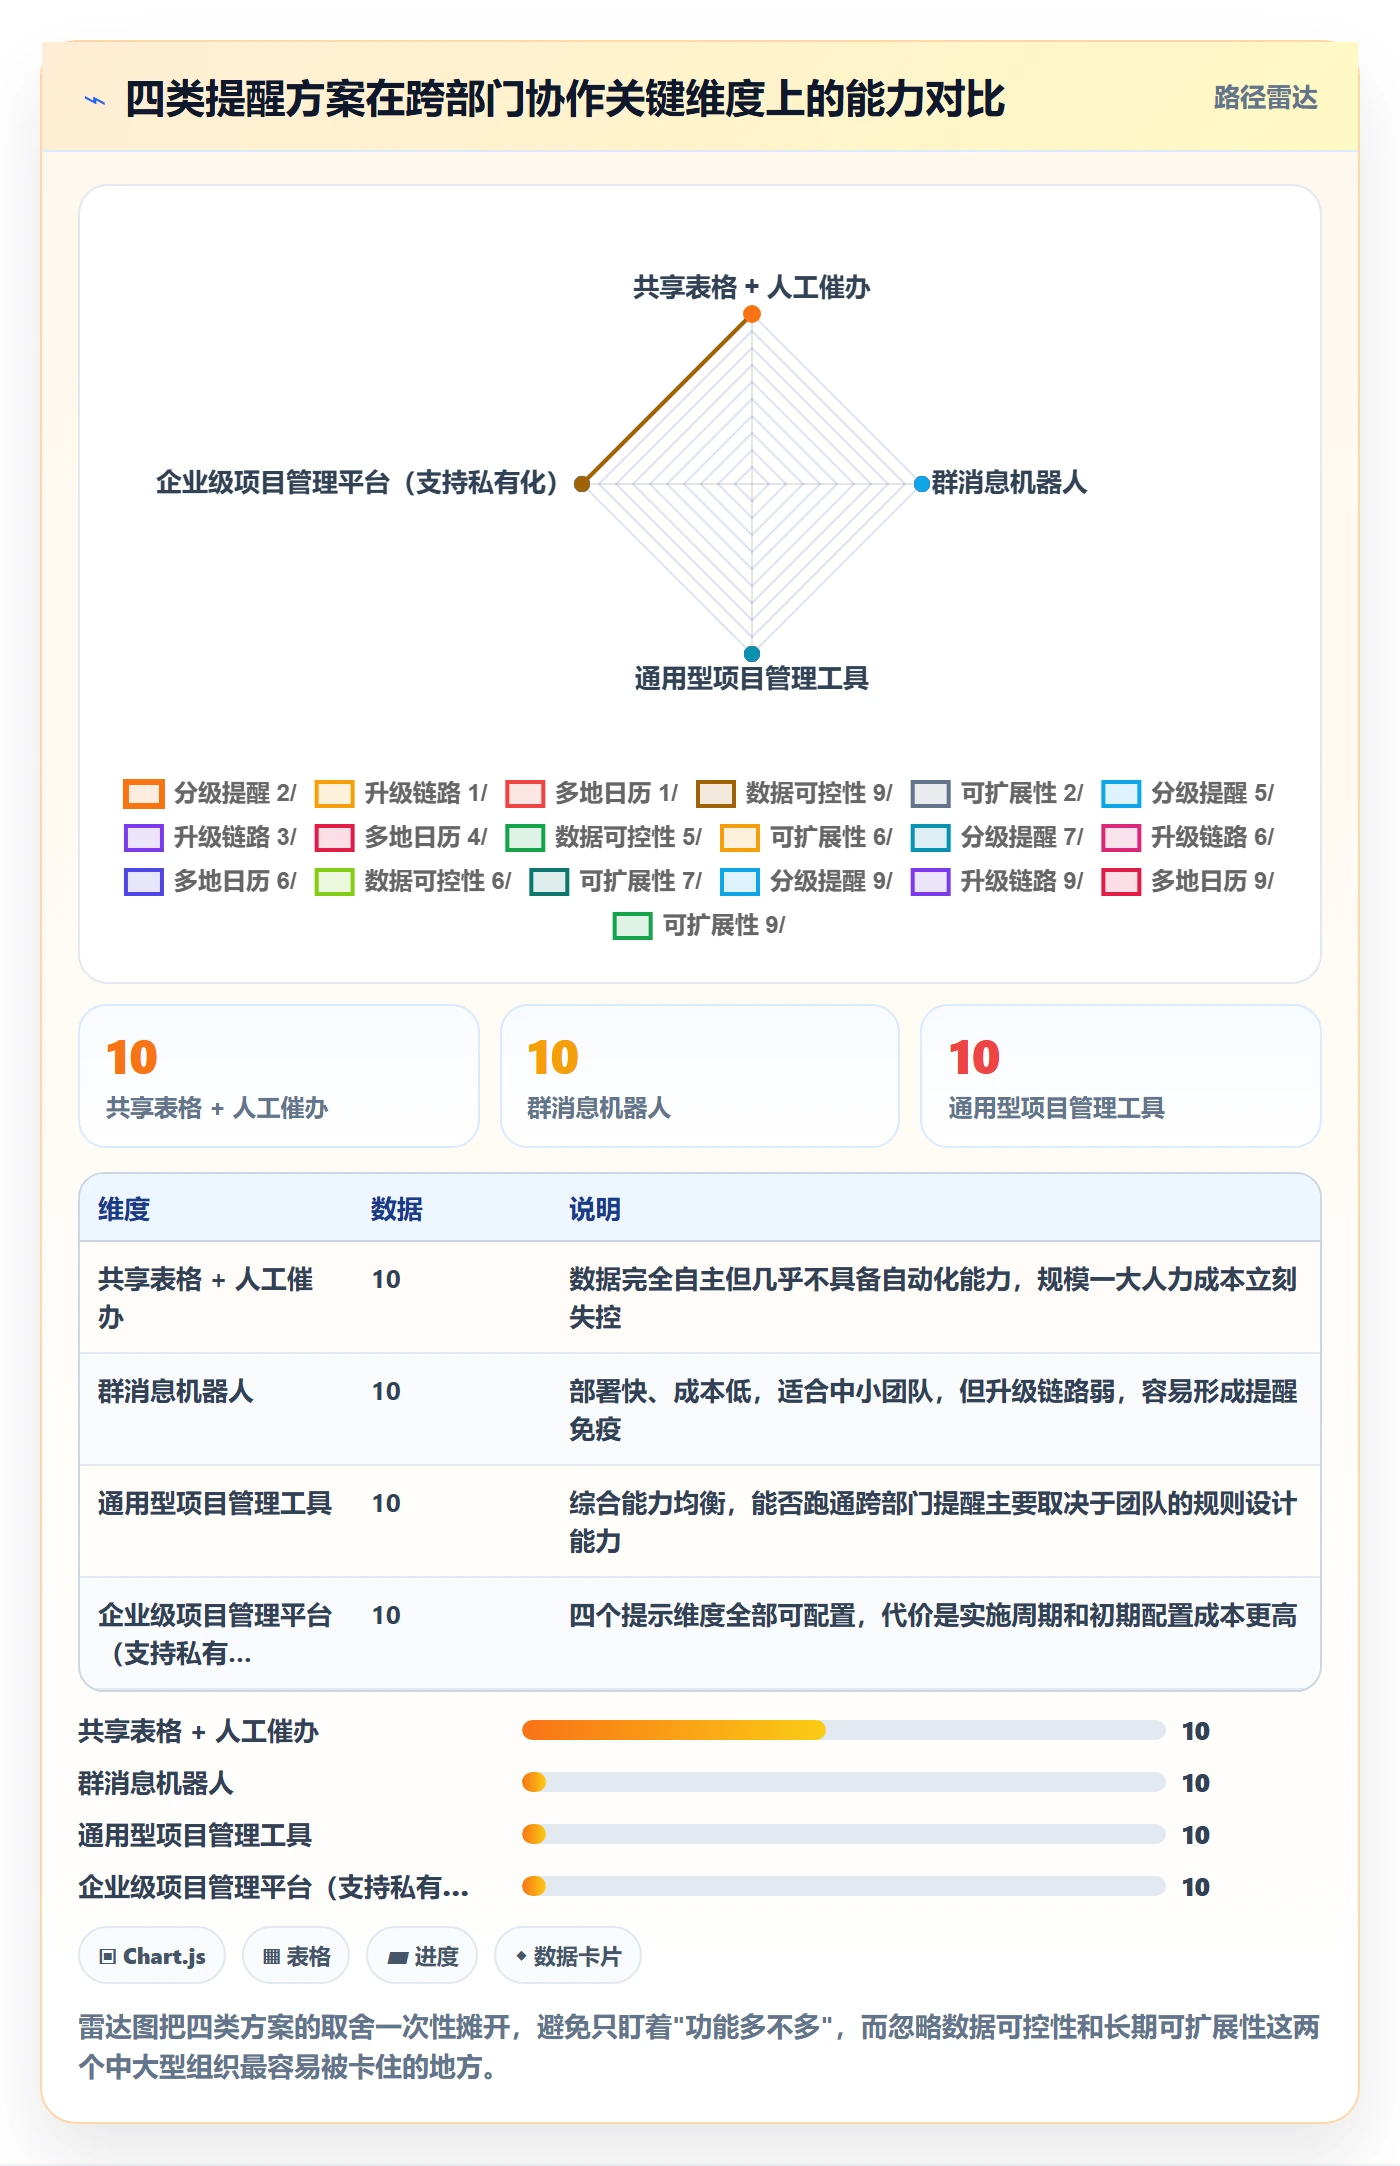Toggle the legend item 数据可控性 5/

pos(603,837)
